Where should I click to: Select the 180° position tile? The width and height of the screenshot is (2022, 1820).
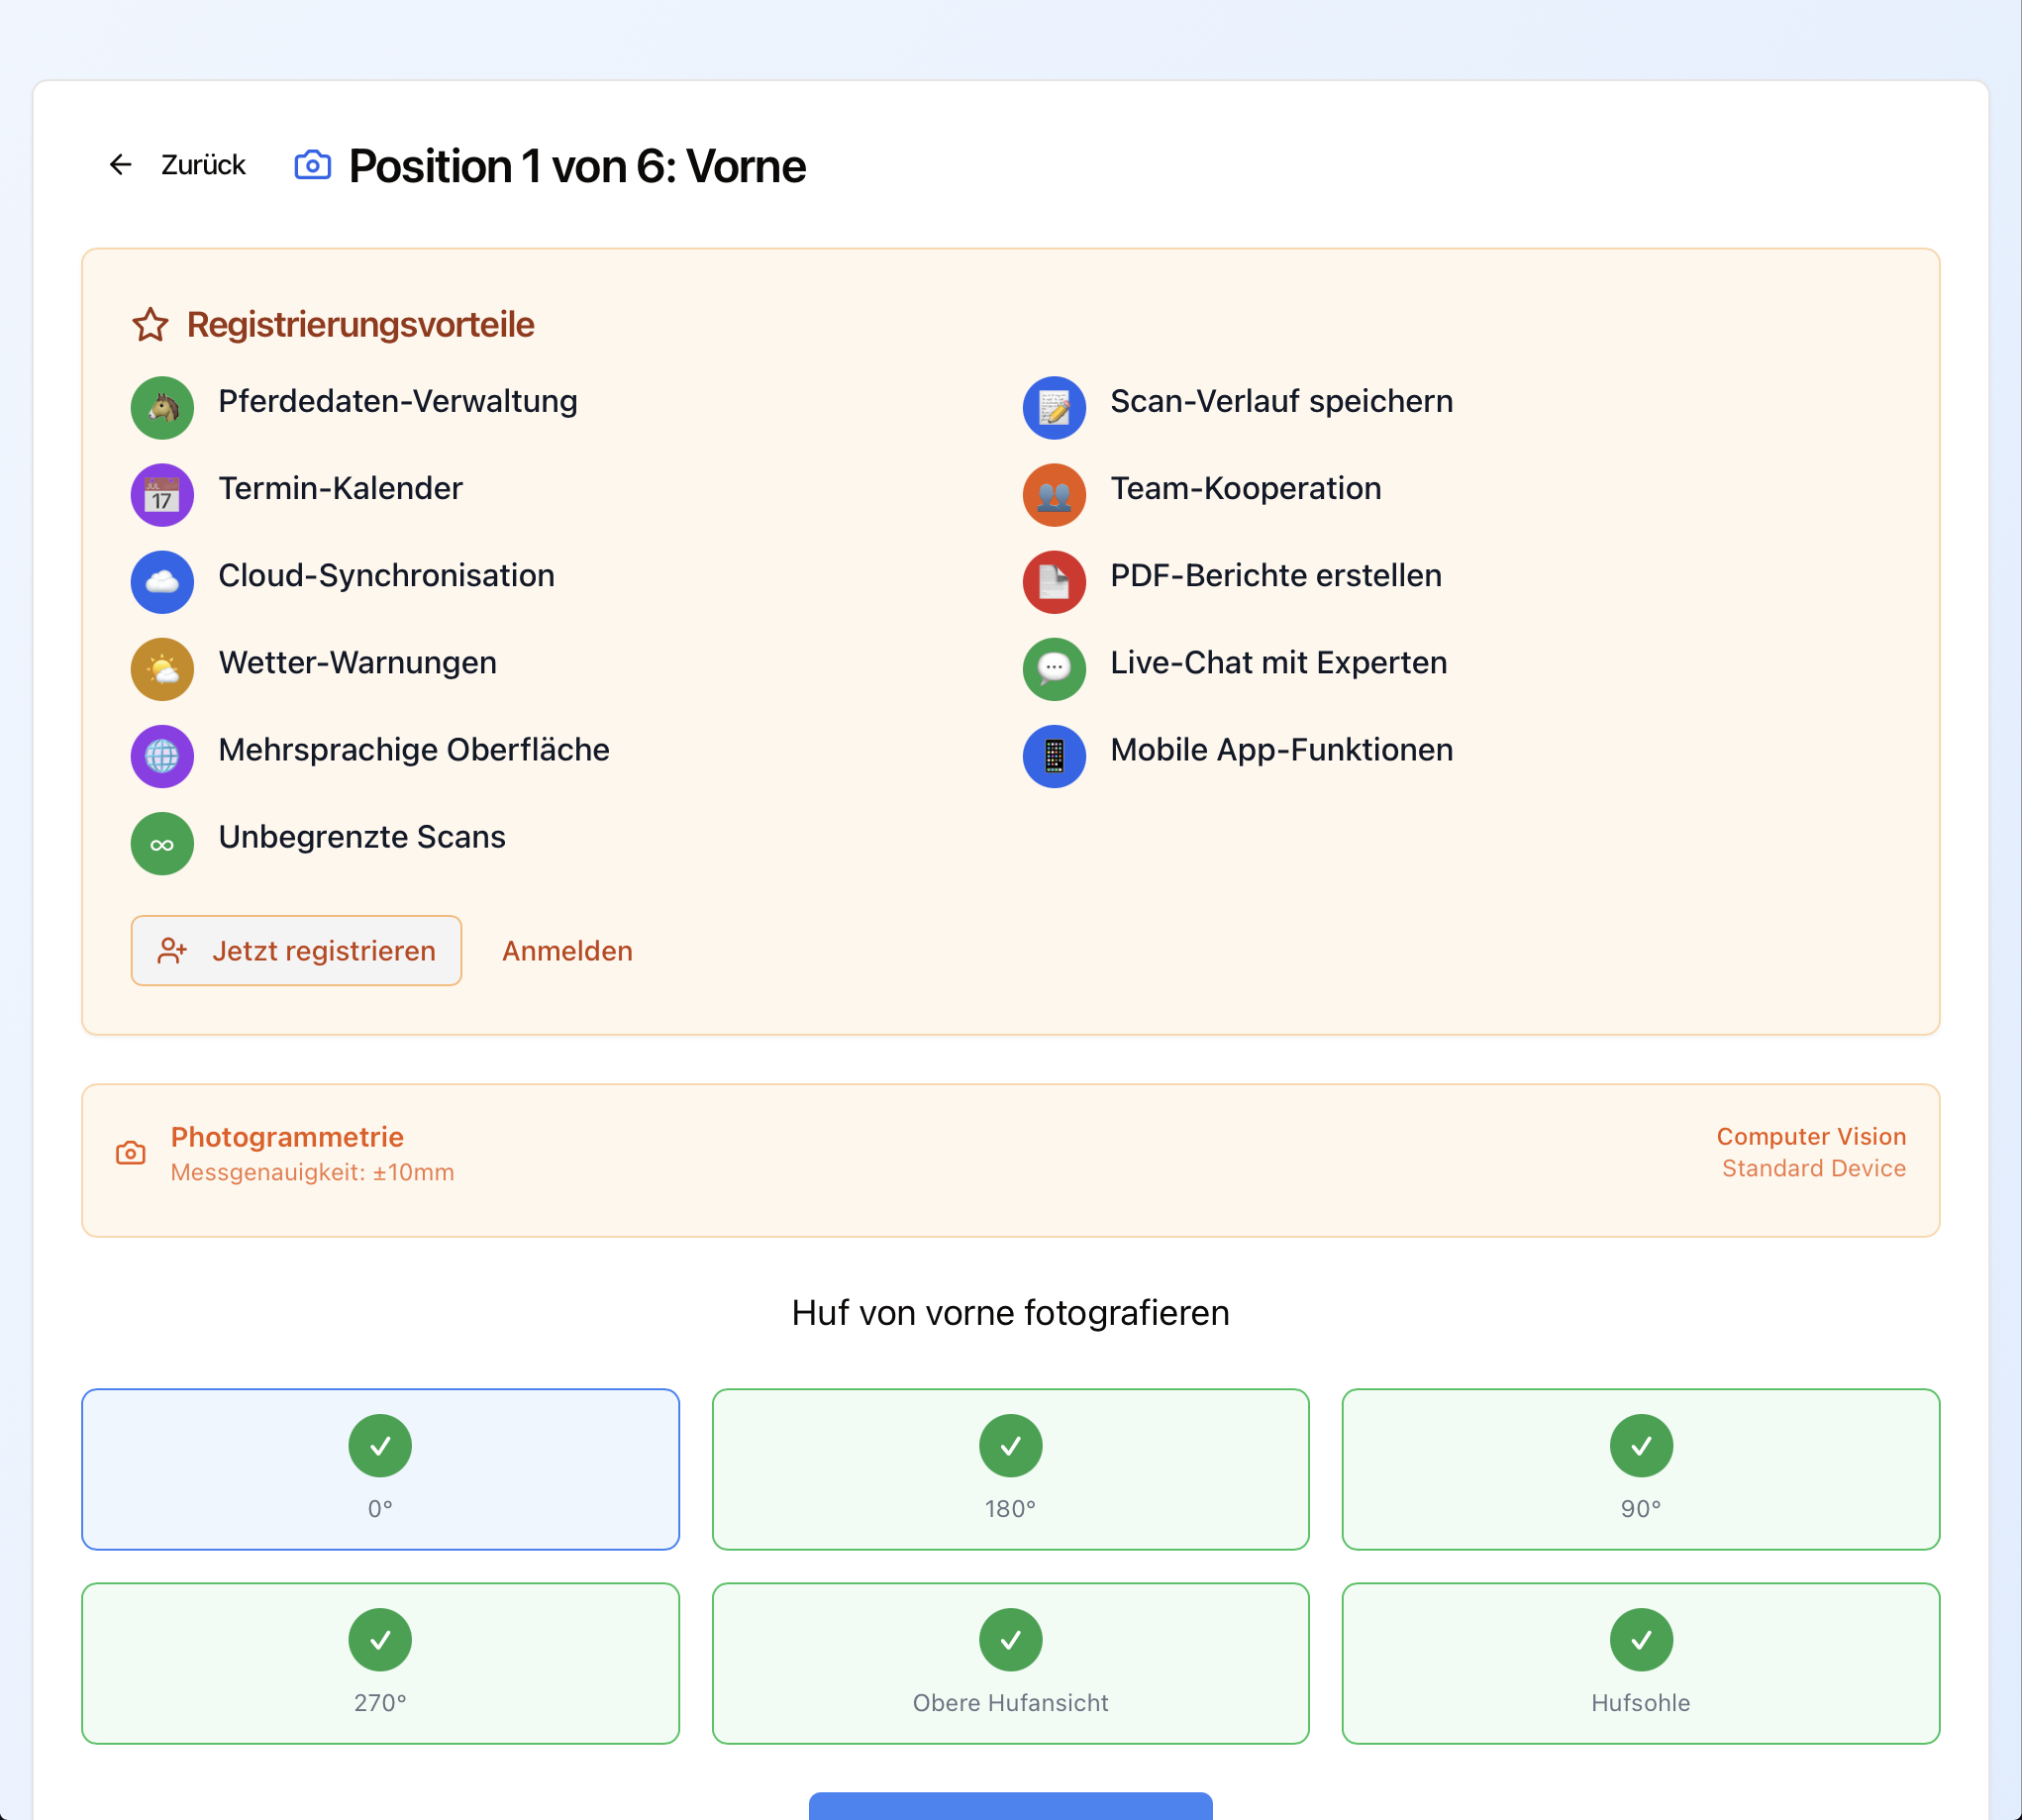(1010, 1469)
